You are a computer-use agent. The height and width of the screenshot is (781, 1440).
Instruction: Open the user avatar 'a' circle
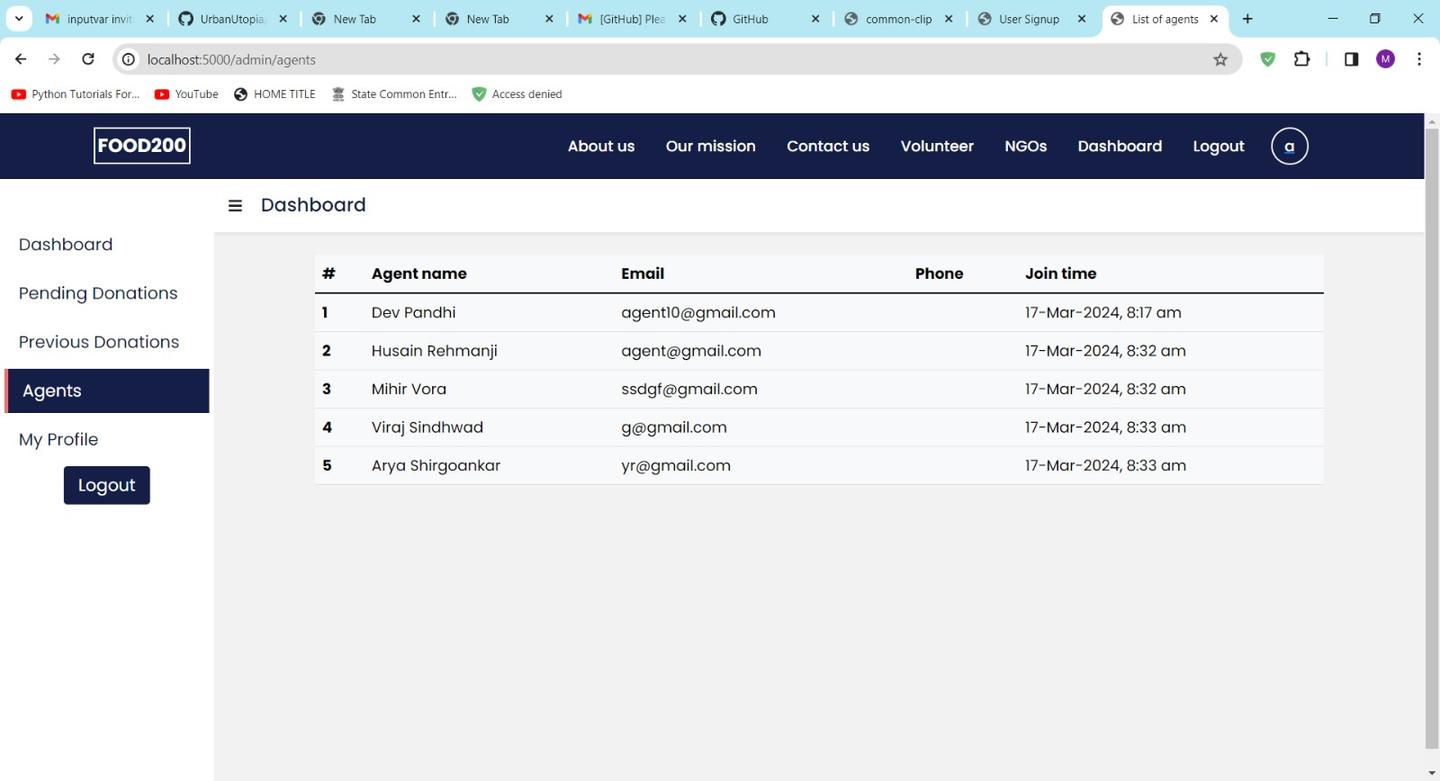click(x=1289, y=146)
